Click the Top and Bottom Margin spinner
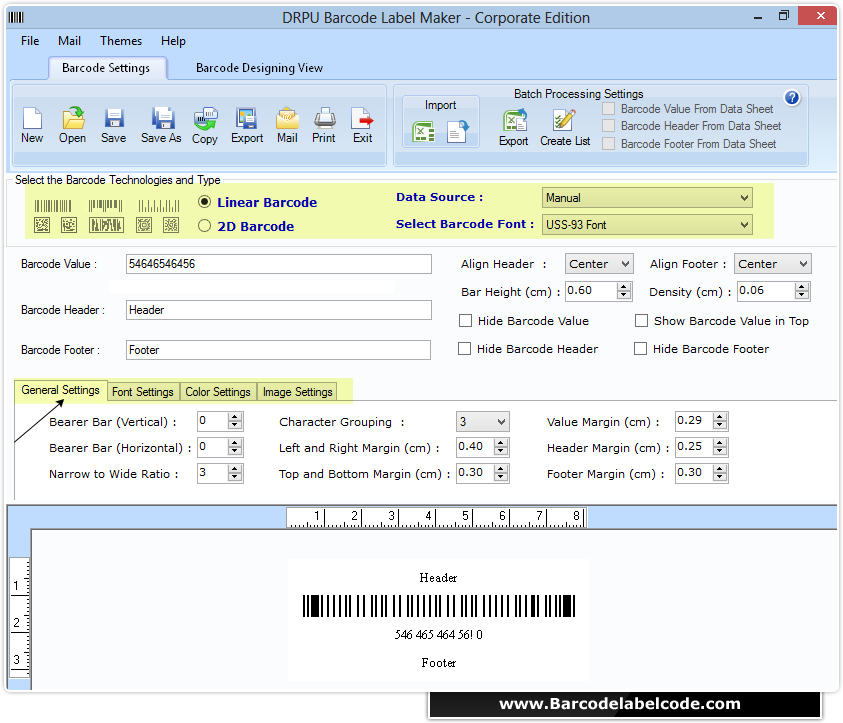843x723 pixels. point(501,473)
